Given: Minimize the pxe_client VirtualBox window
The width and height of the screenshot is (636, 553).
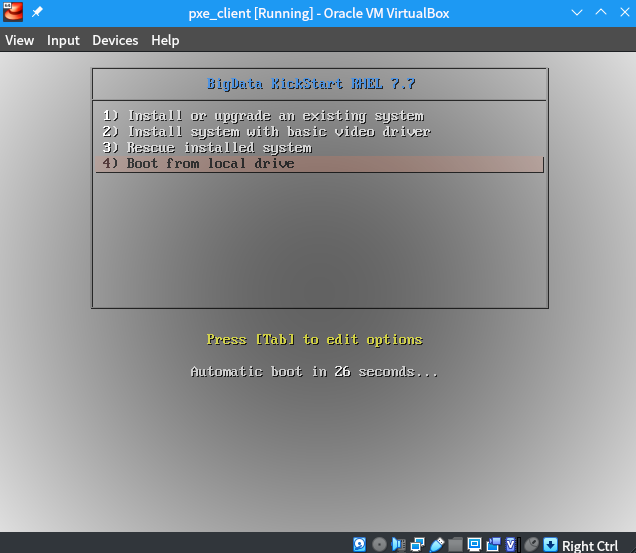Looking at the screenshot, I should 577,13.
